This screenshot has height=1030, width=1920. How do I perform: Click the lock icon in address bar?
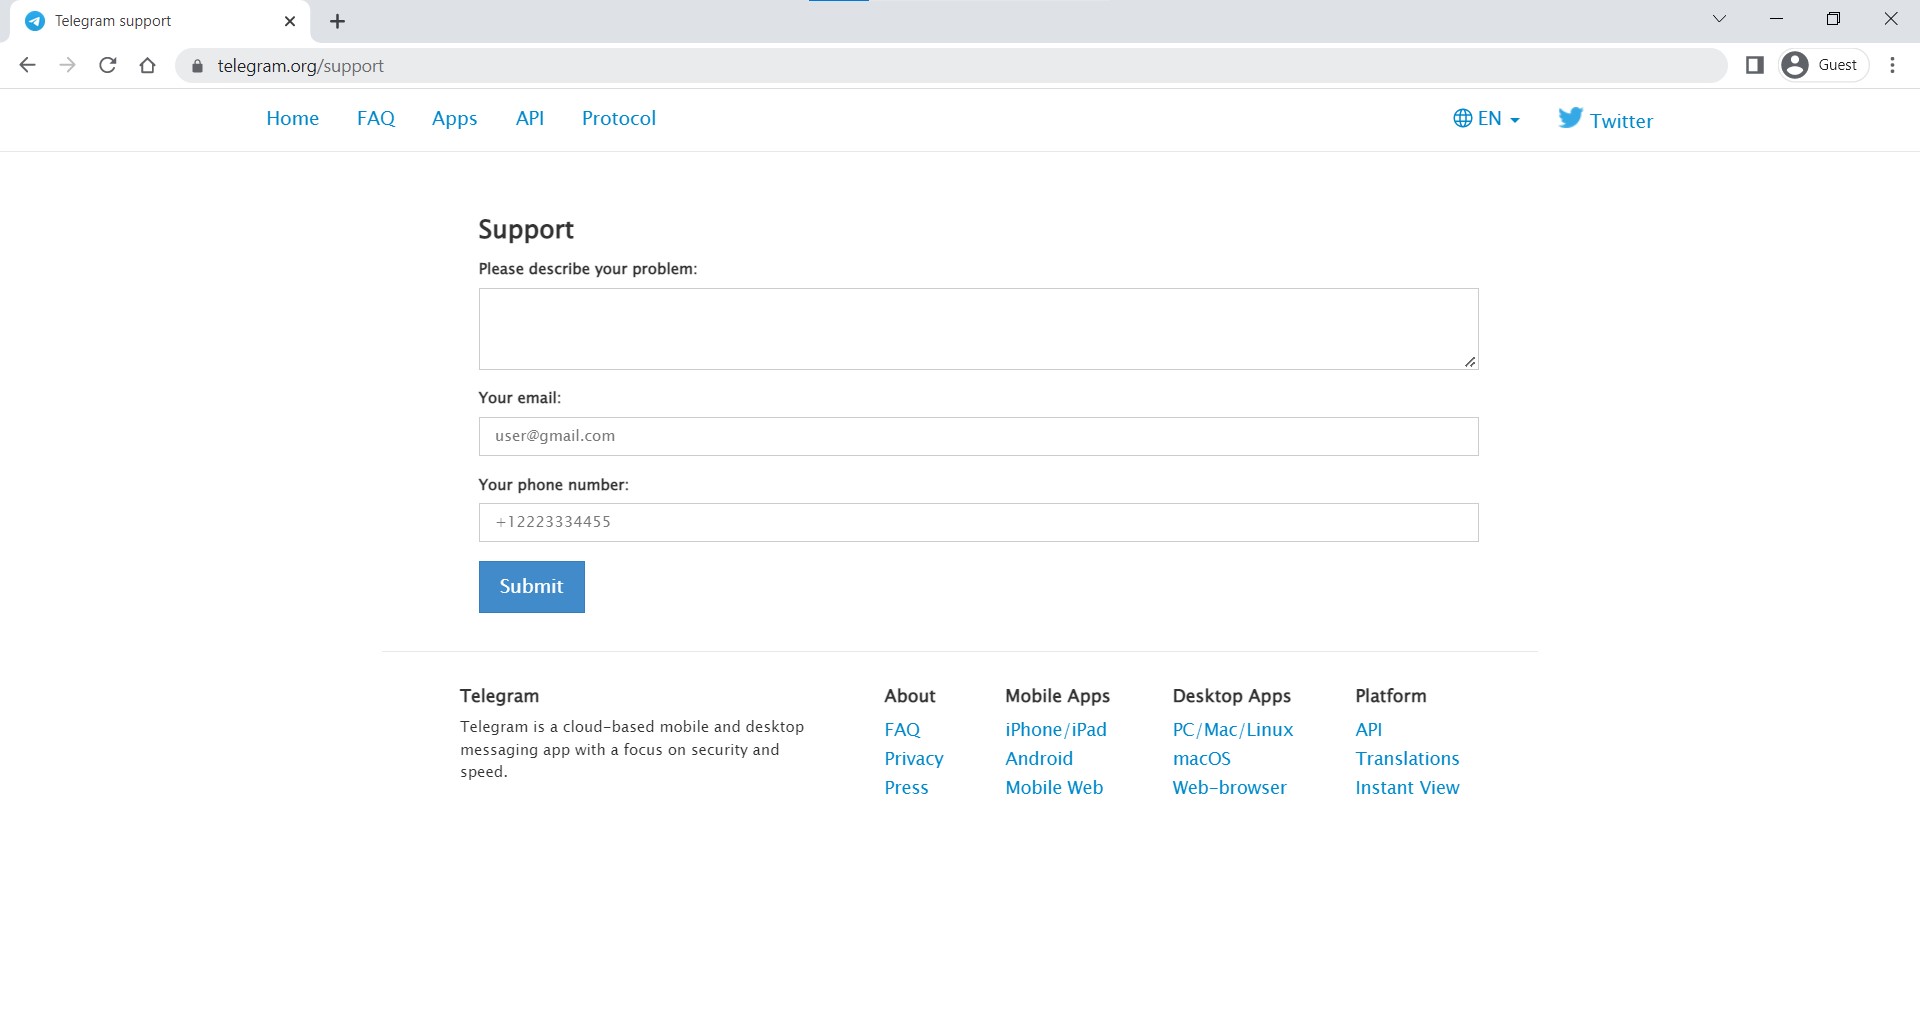197,66
